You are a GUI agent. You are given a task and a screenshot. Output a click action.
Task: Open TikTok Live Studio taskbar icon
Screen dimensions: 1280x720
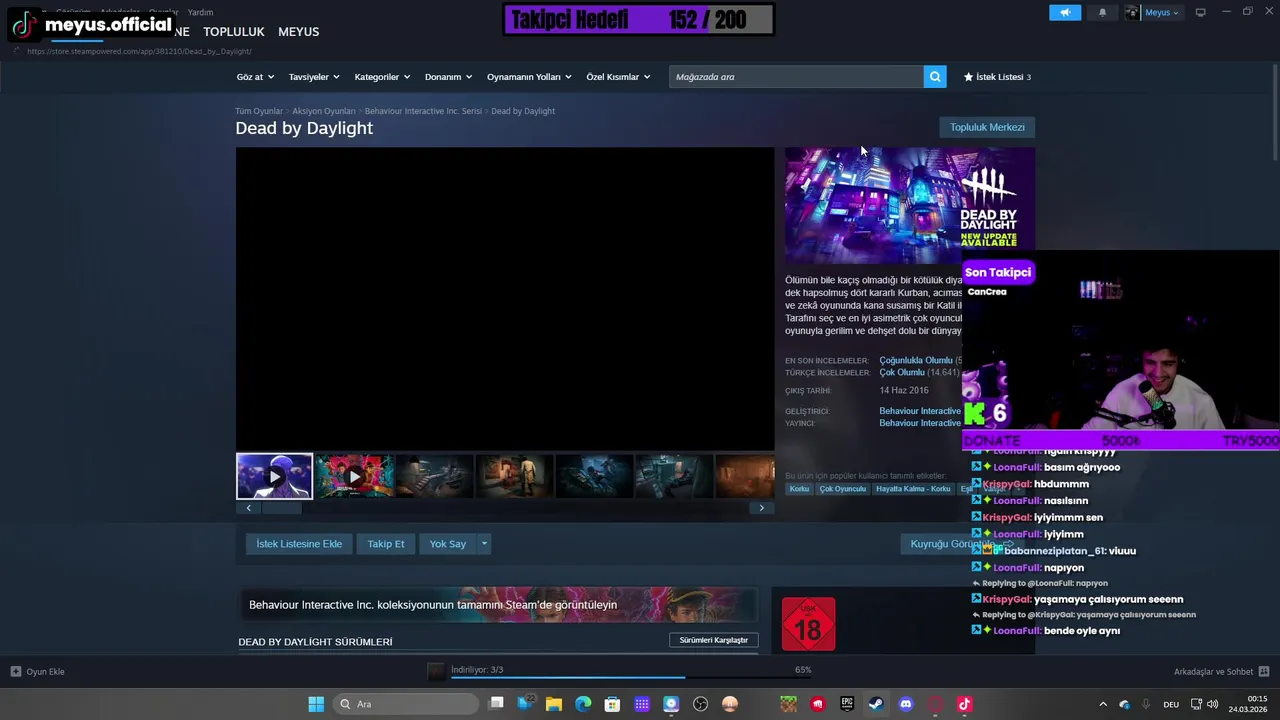pyautogui.click(x=964, y=704)
